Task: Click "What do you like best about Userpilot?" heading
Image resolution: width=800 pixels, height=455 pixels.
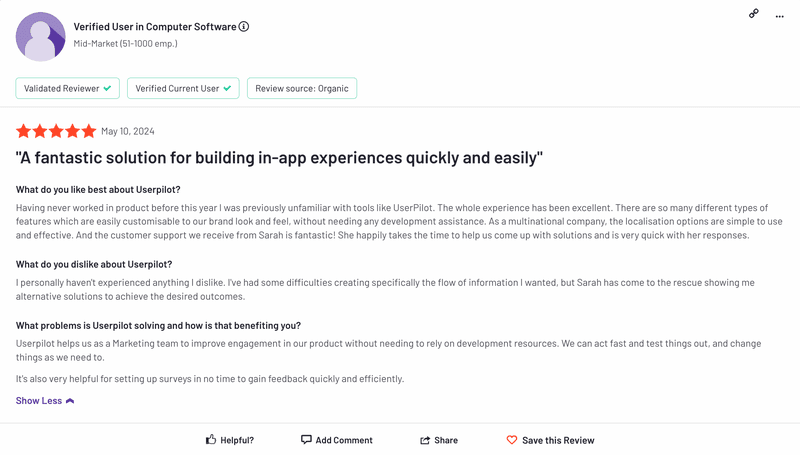Action: pyautogui.click(x=98, y=190)
